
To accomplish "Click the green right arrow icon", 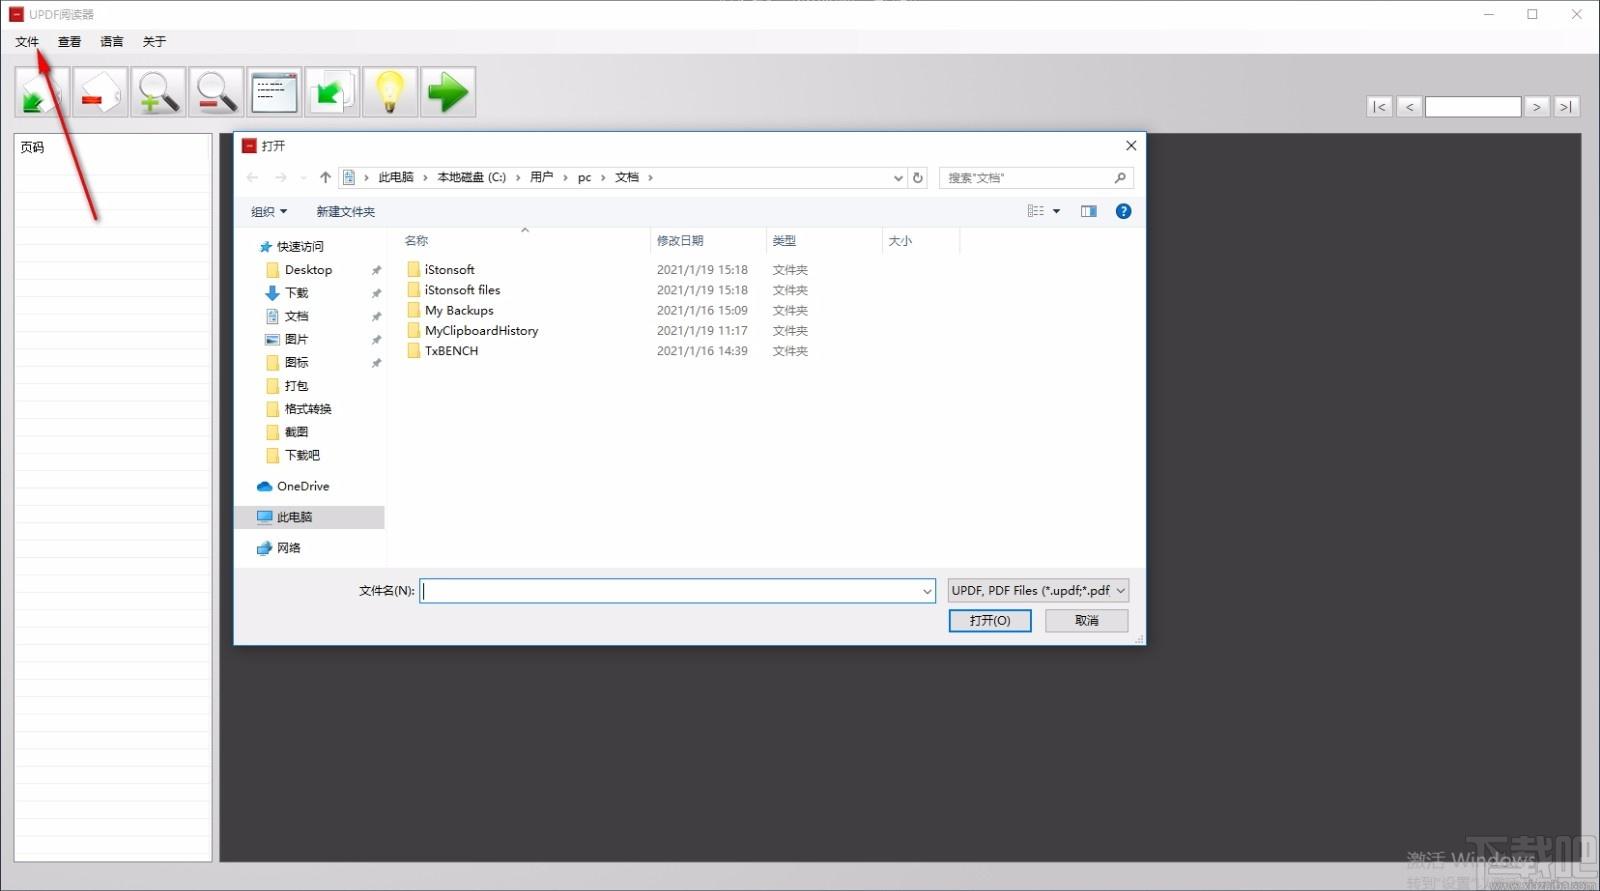I will click(448, 93).
